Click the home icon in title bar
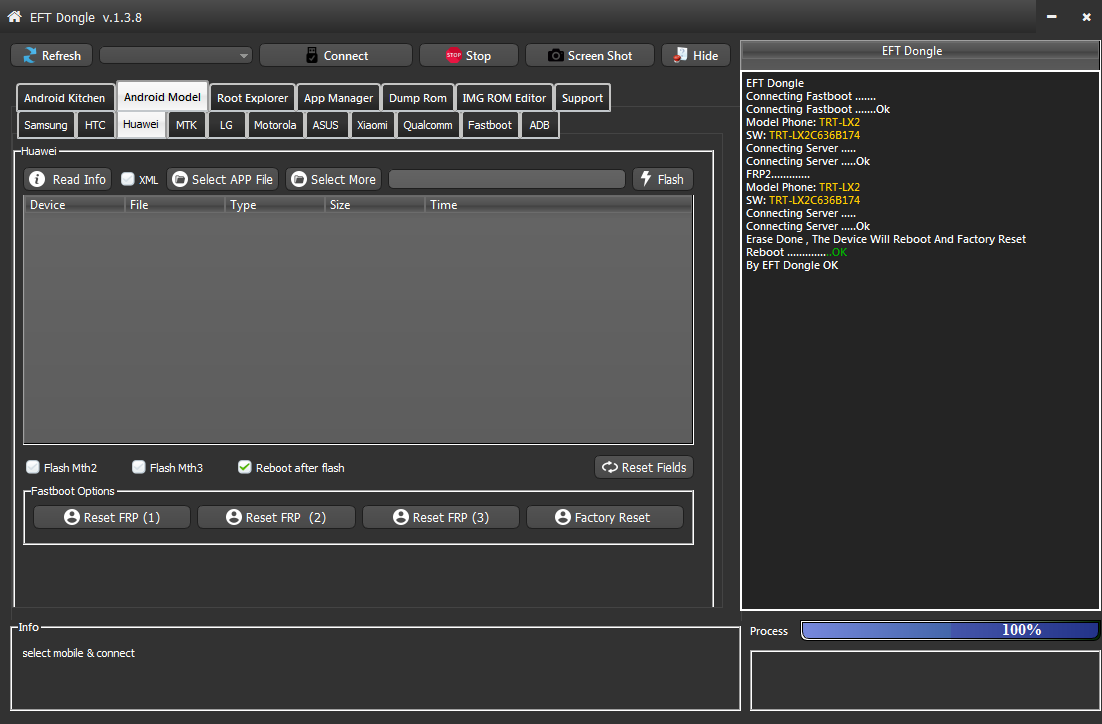Screen dimensions: 1102x724 (14, 17)
